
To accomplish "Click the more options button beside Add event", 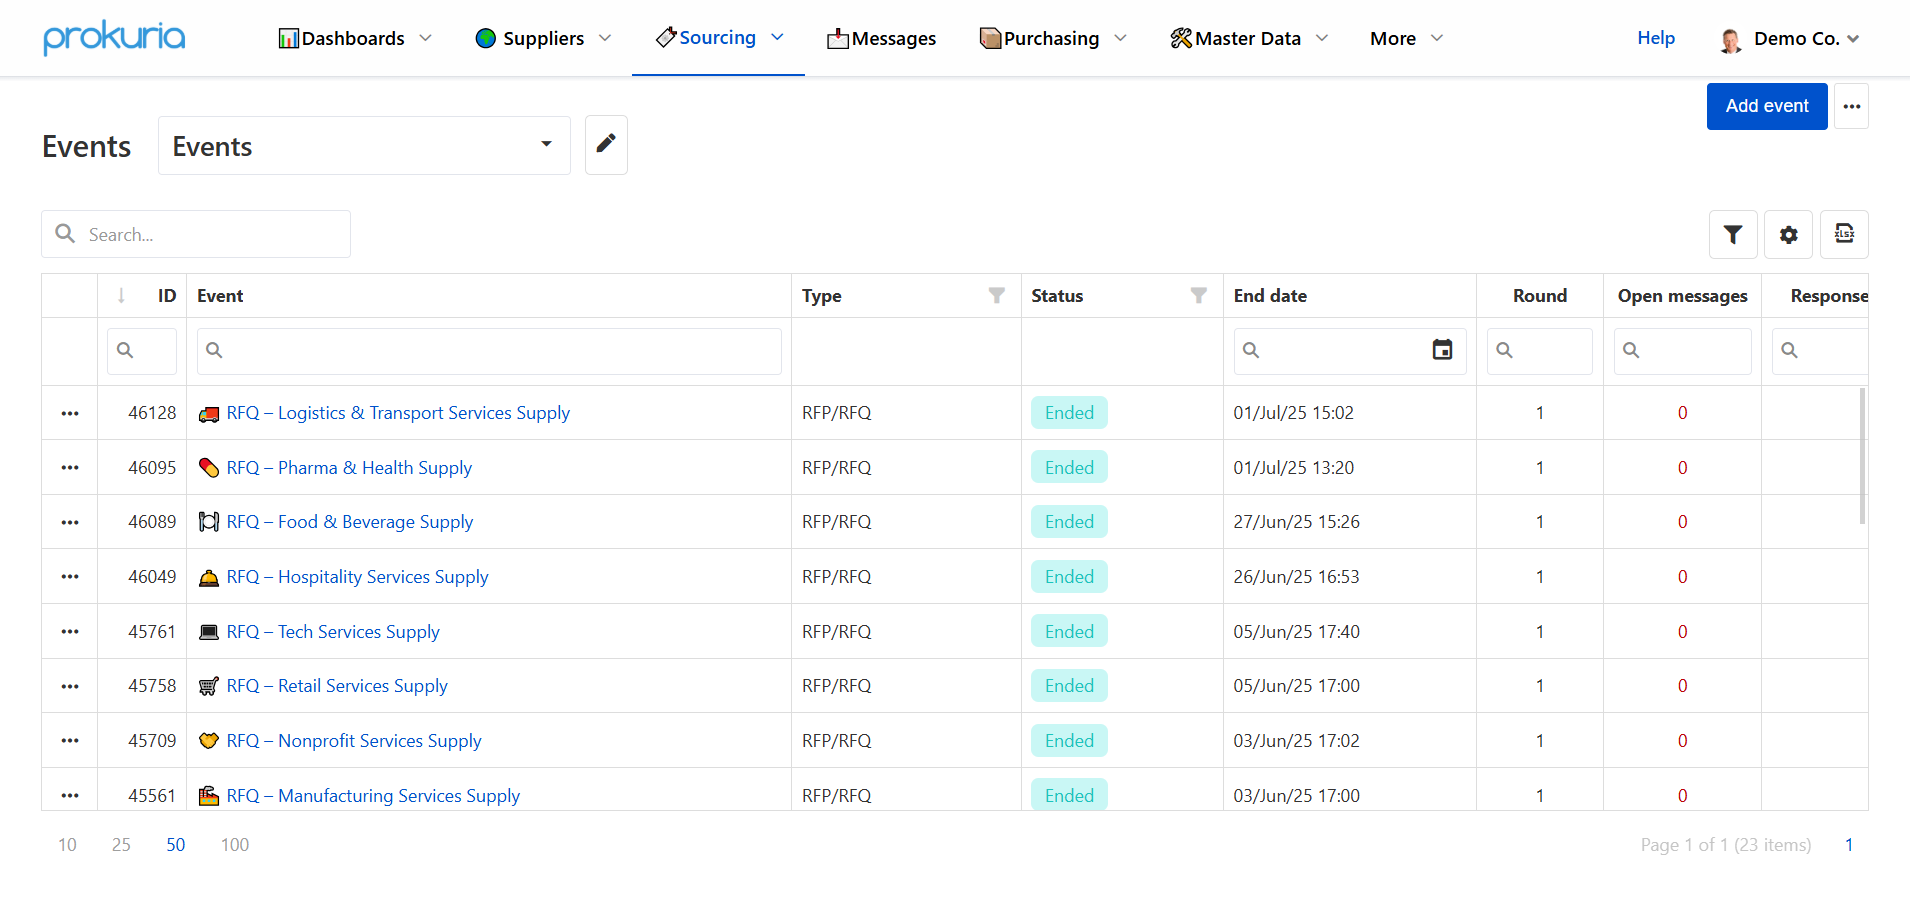I will (x=1852, y=106).
